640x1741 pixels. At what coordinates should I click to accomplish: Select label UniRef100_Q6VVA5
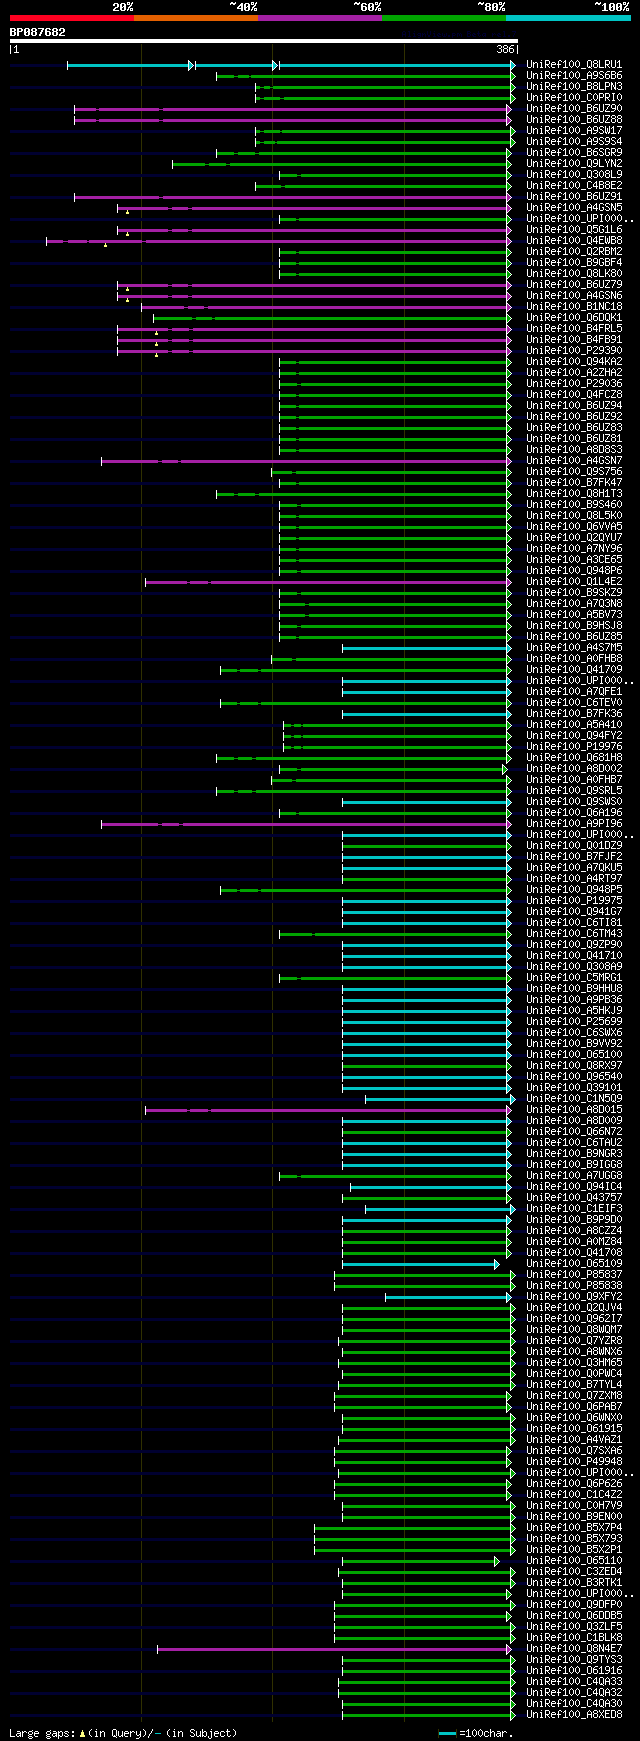point(574,527)
